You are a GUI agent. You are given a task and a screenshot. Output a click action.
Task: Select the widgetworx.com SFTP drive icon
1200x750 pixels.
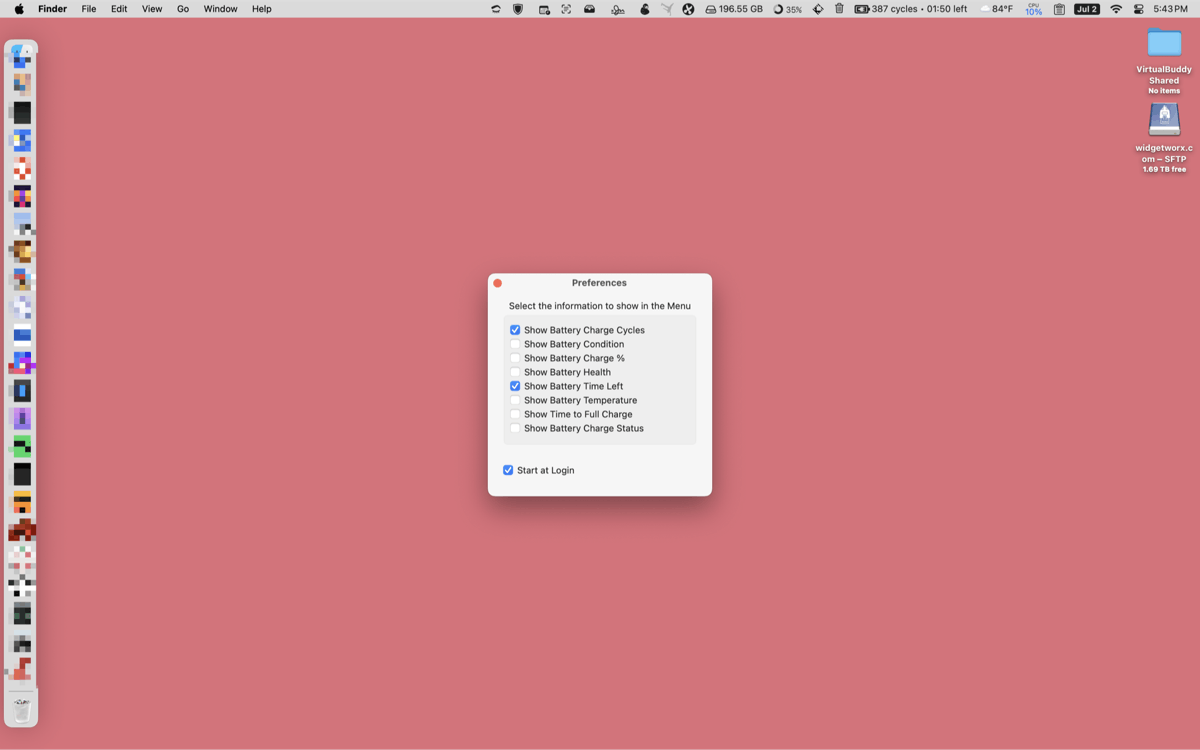[x=1164, y=120]
